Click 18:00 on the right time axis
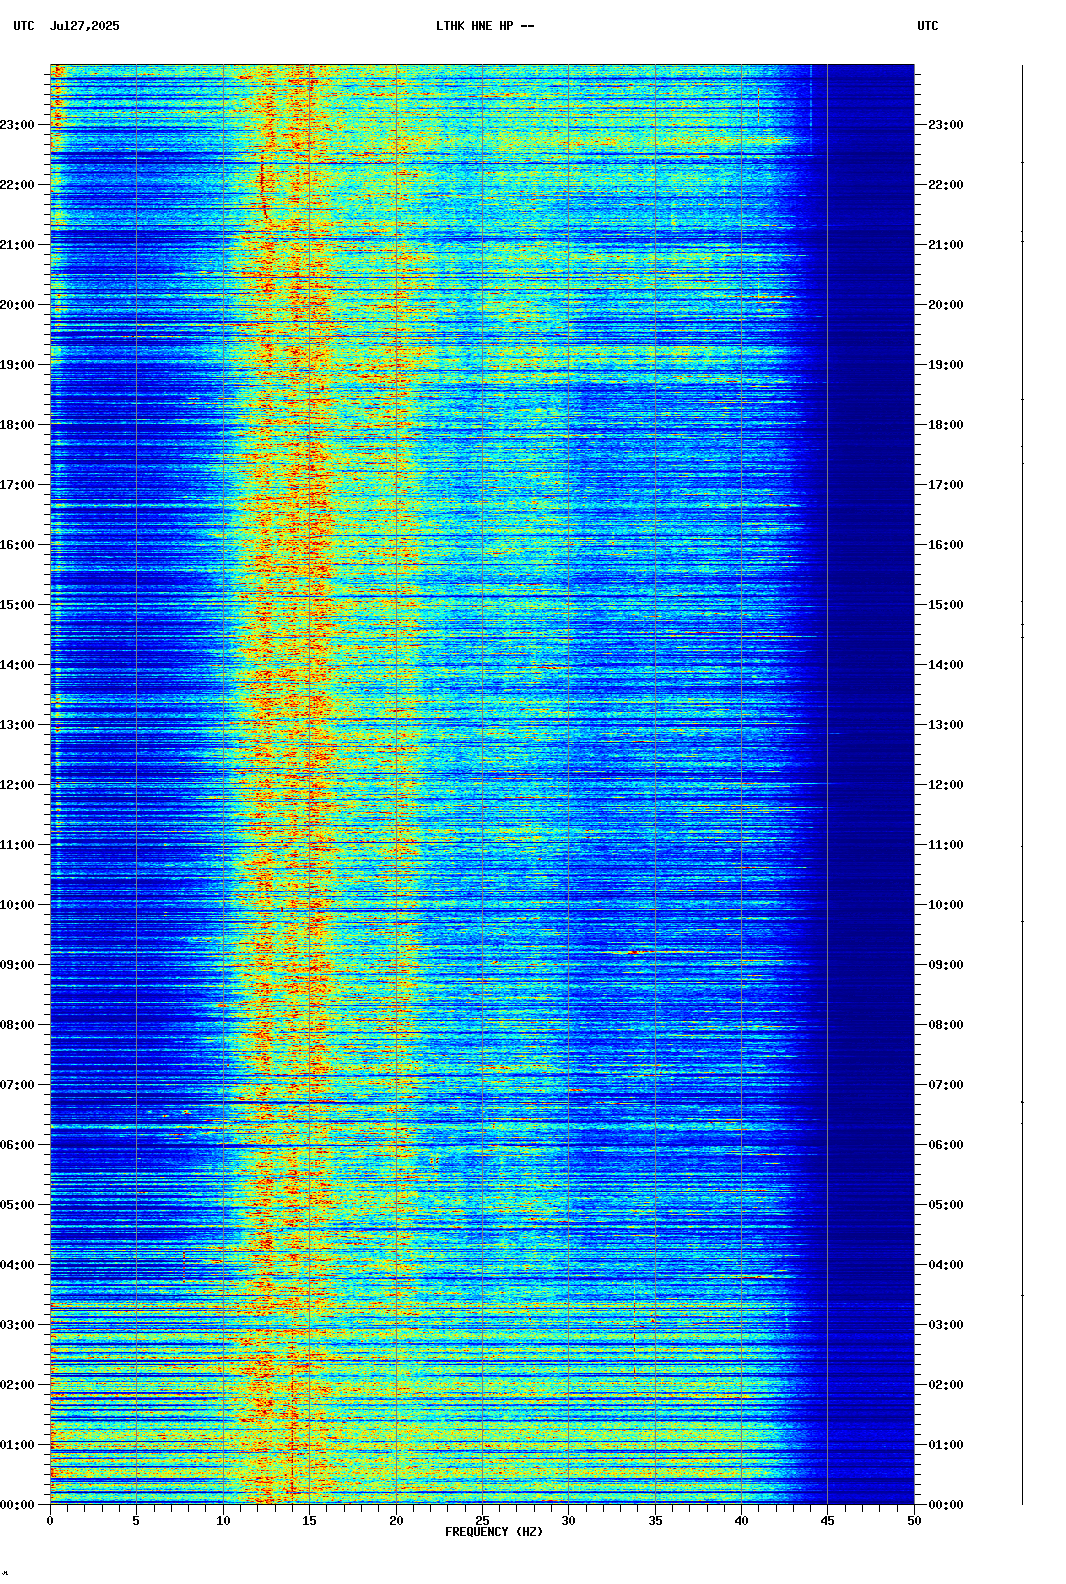 coord(946,425)
